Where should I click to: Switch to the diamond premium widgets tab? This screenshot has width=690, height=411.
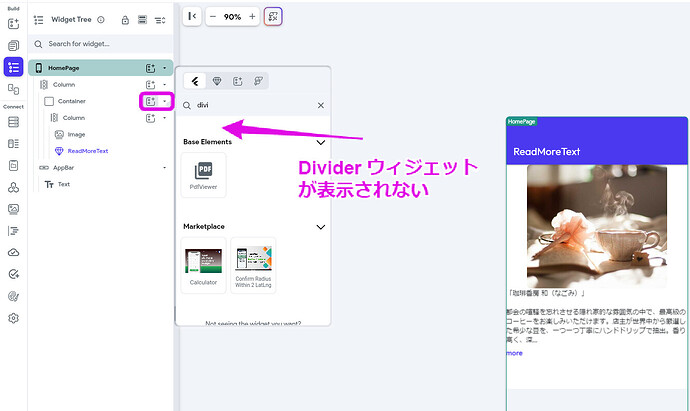pyautogui.click(x=217, y=81)
